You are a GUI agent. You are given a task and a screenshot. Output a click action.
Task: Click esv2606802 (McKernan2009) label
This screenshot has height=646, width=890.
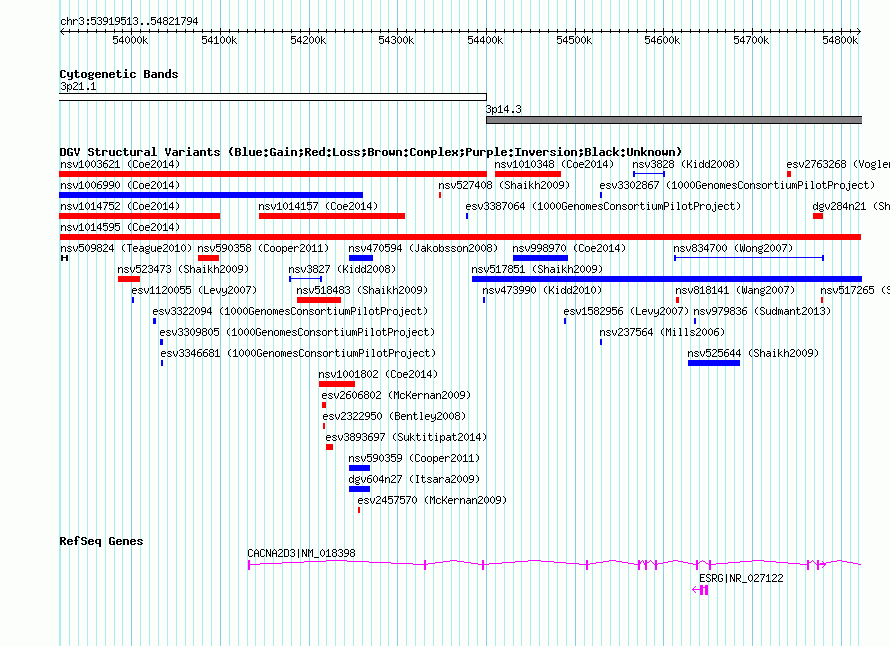pos(396,396)
